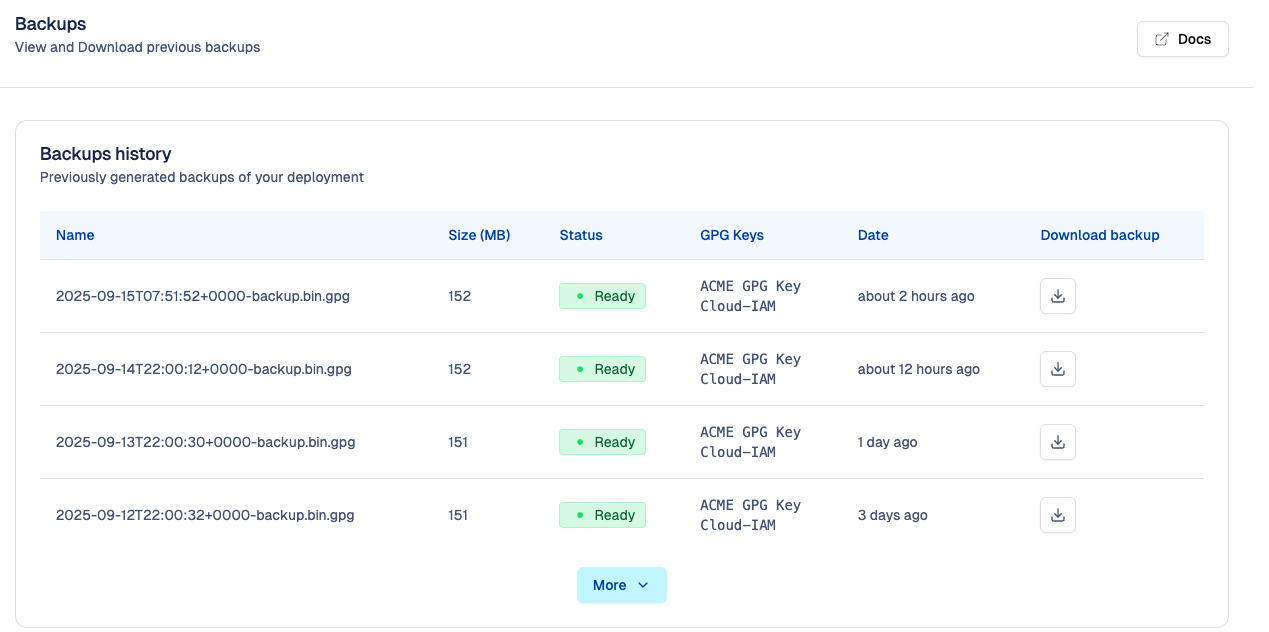
Task: Expand more backups with More button
Action: (x=622, y=585)
